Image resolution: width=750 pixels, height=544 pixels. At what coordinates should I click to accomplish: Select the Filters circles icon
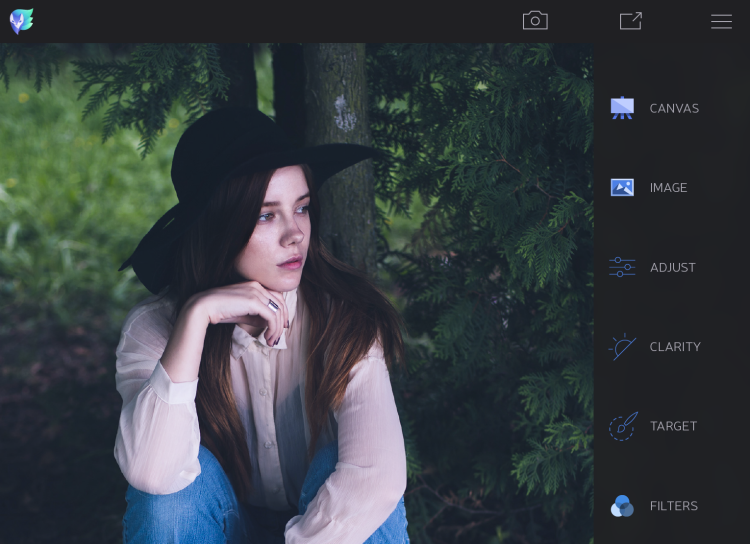[622, 506]
